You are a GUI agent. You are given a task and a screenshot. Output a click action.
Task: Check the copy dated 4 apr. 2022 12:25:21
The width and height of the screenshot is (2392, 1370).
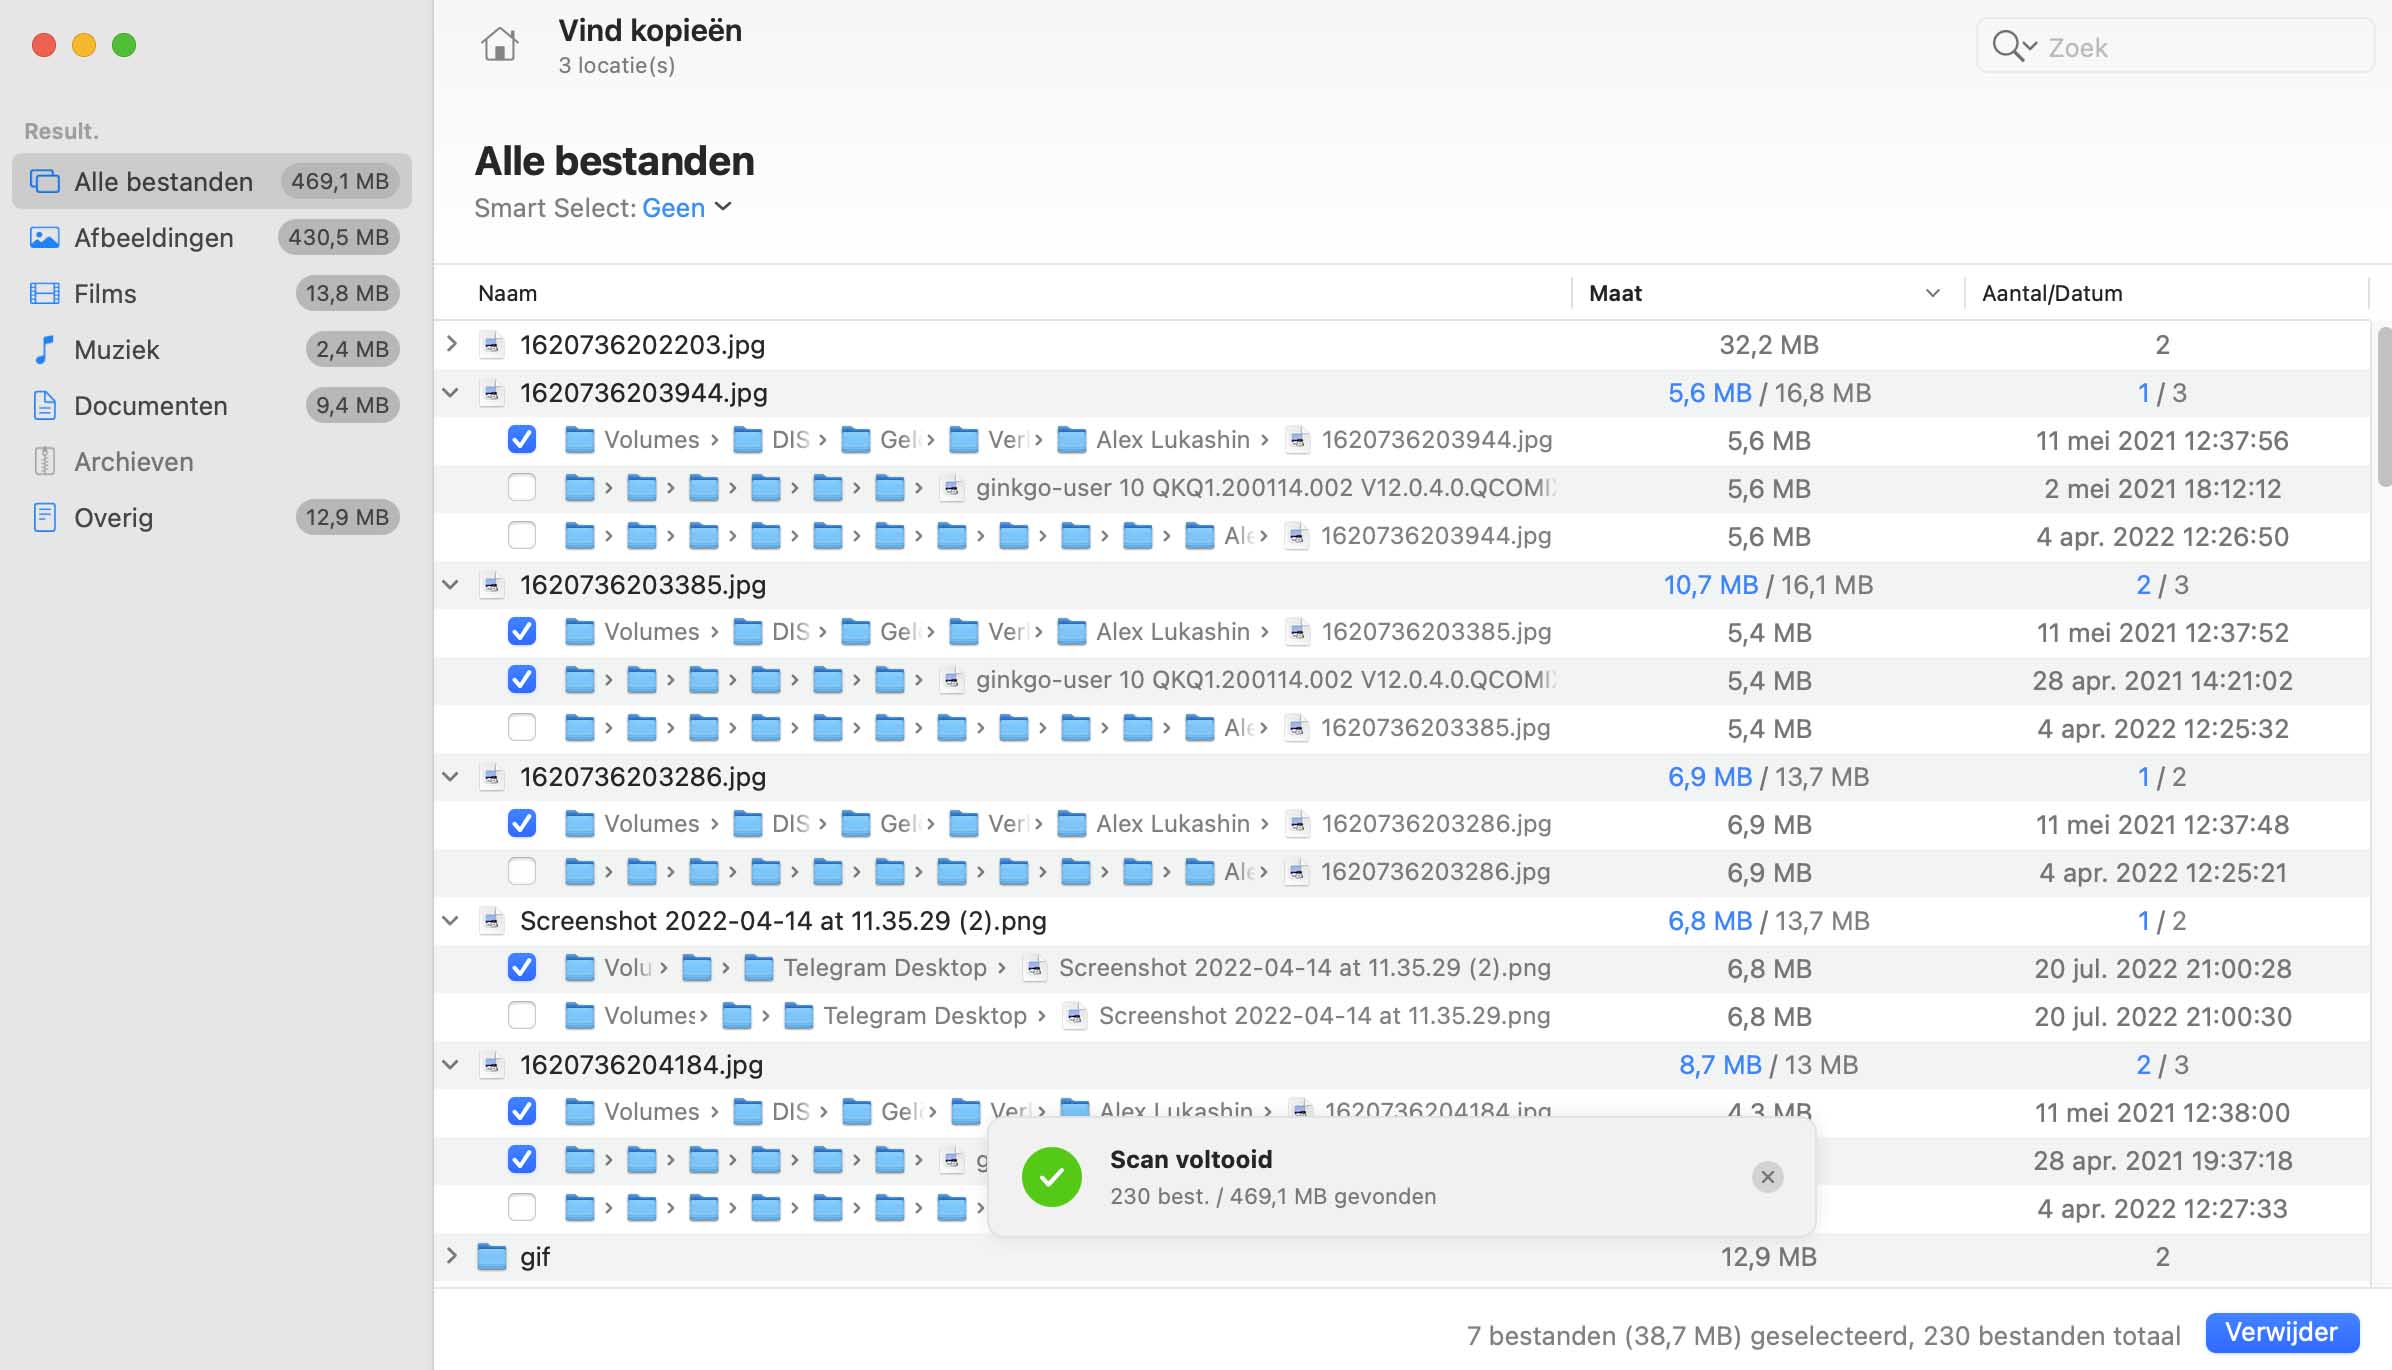click(x=522, y=872)
